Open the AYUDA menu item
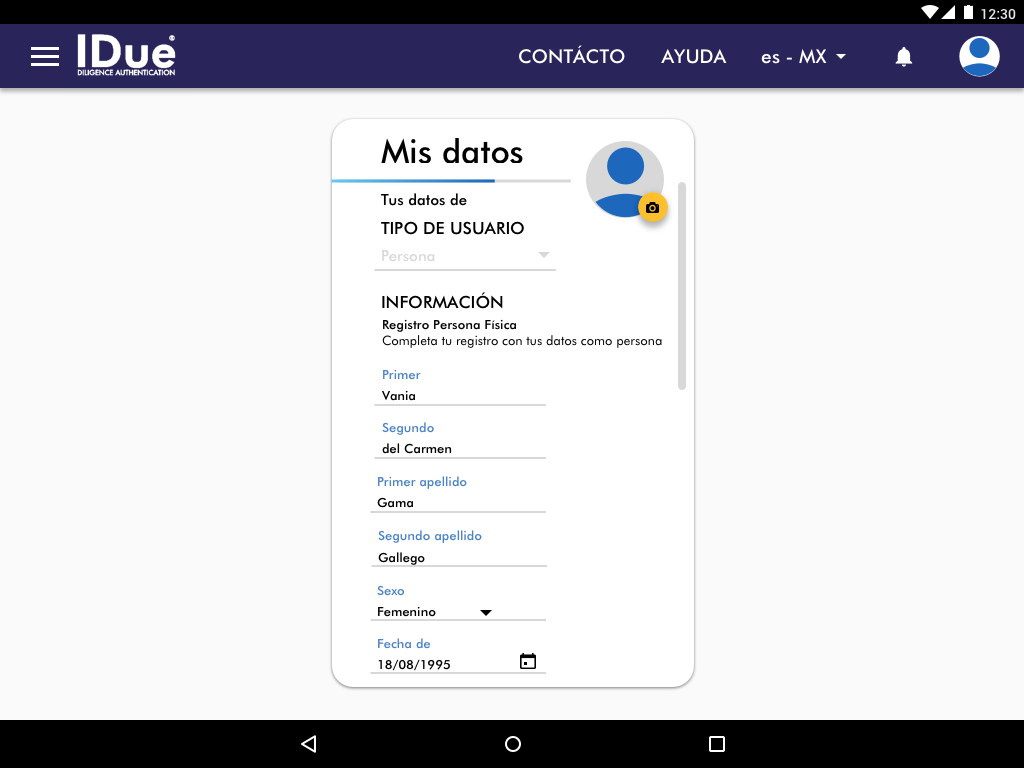Screen dimensions: 1024x768 (x=693, y=57)
